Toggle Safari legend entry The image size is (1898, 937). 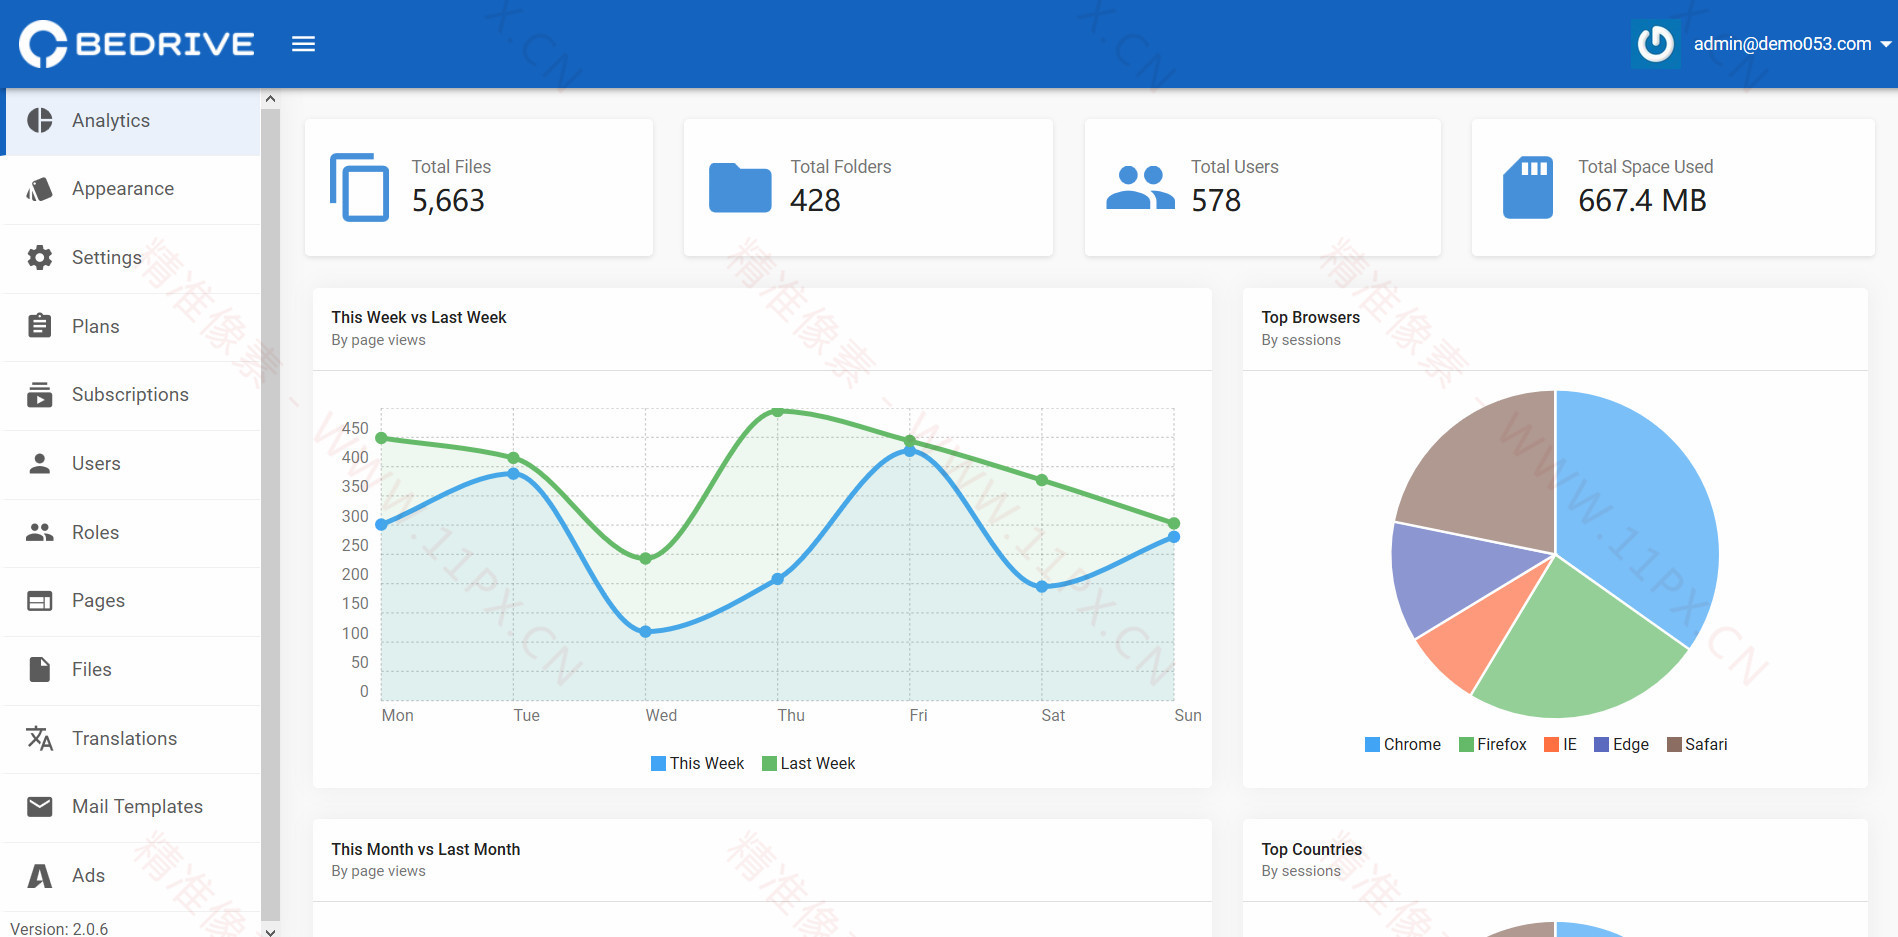(x=1697, y=745)
